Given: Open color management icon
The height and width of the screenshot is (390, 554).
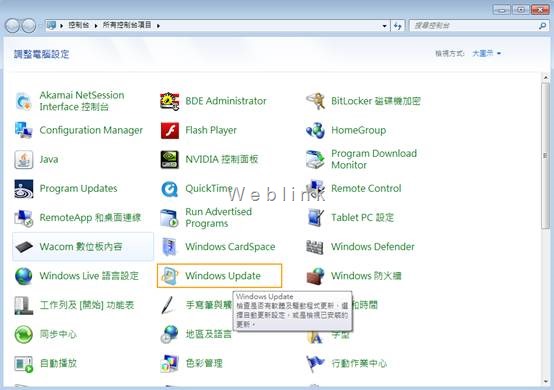Looking at the screenshot, I should click(x=170, y=363).
